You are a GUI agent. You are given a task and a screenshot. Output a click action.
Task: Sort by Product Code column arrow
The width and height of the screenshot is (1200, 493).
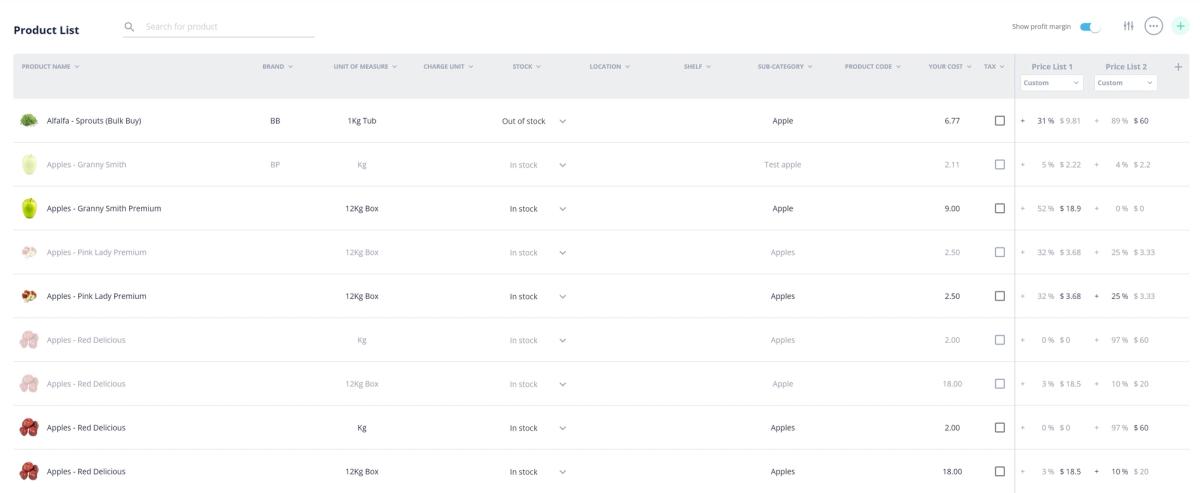coord(898,67)
